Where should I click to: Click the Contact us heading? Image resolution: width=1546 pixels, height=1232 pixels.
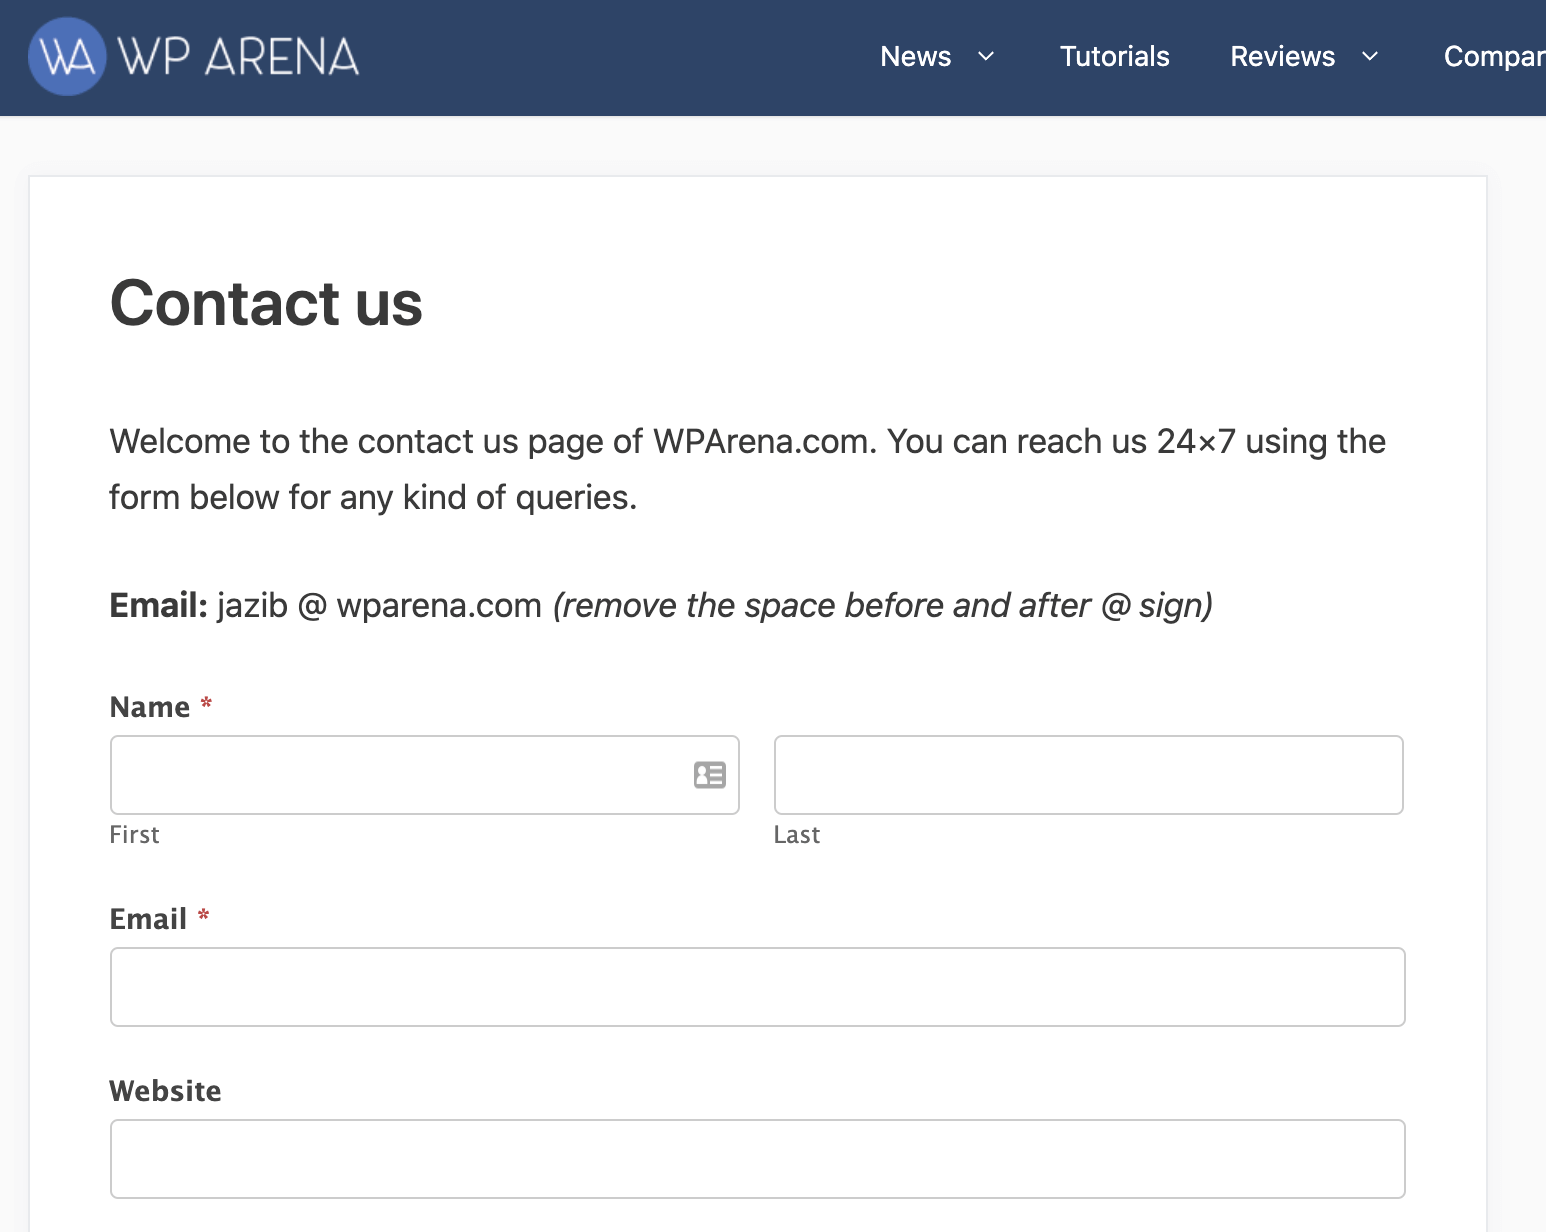click(x=266, y=303)
